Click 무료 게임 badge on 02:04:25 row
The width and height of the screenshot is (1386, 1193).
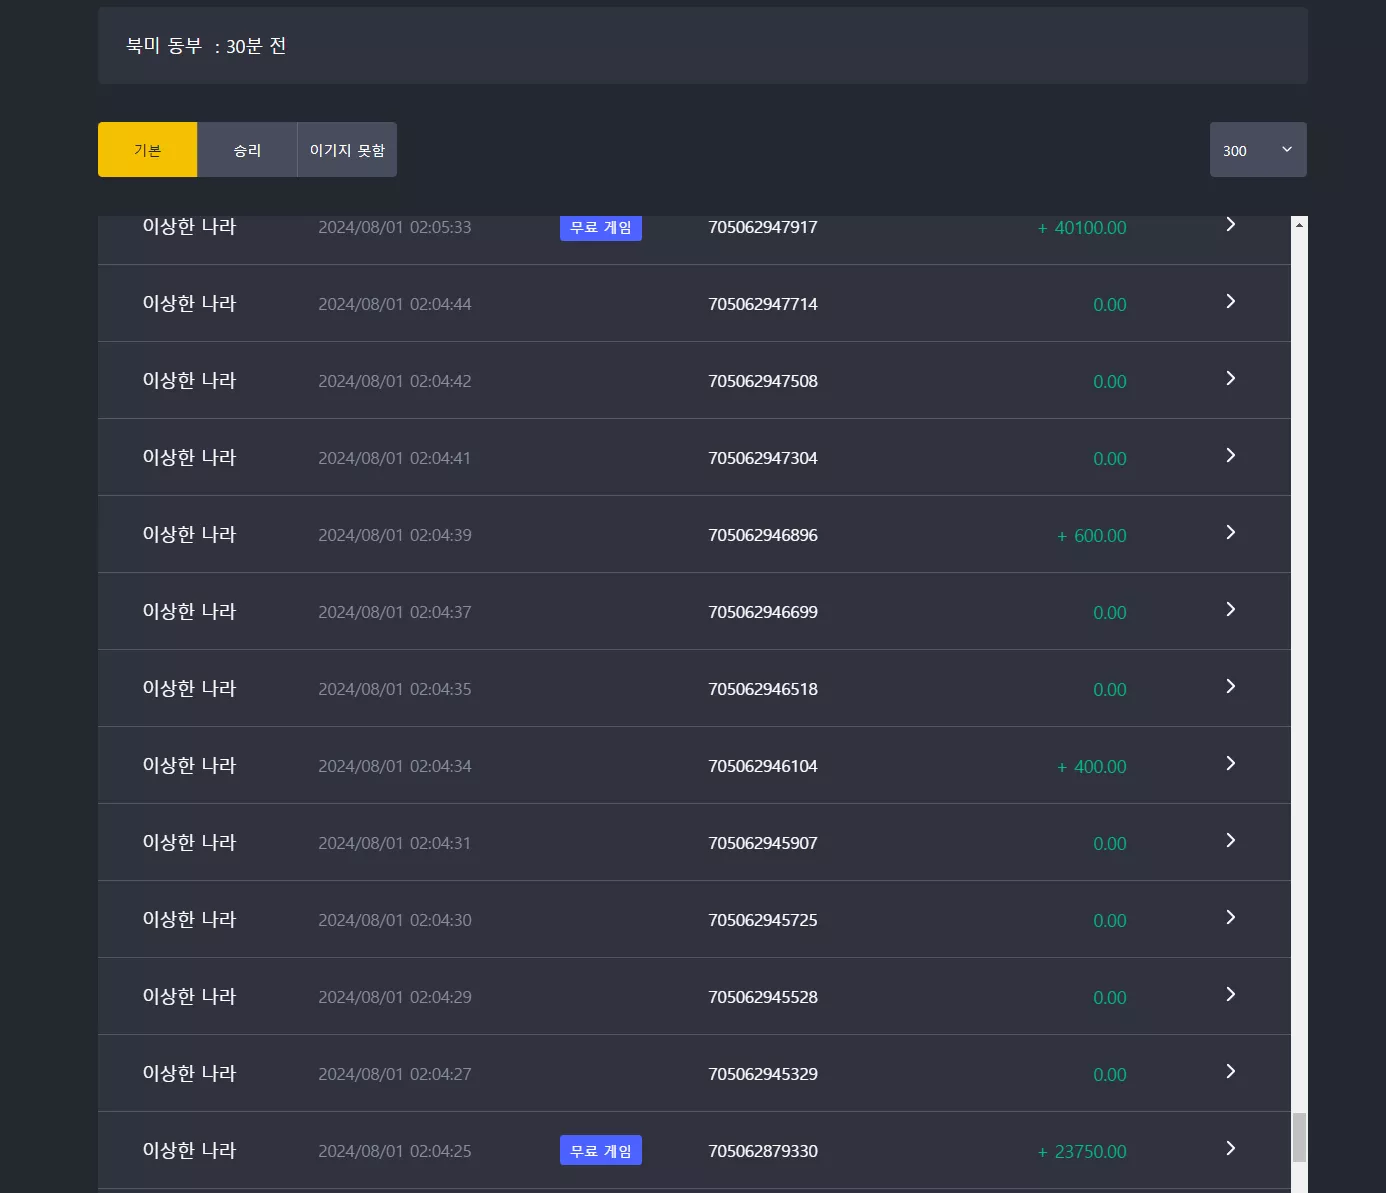point(601,1150)
